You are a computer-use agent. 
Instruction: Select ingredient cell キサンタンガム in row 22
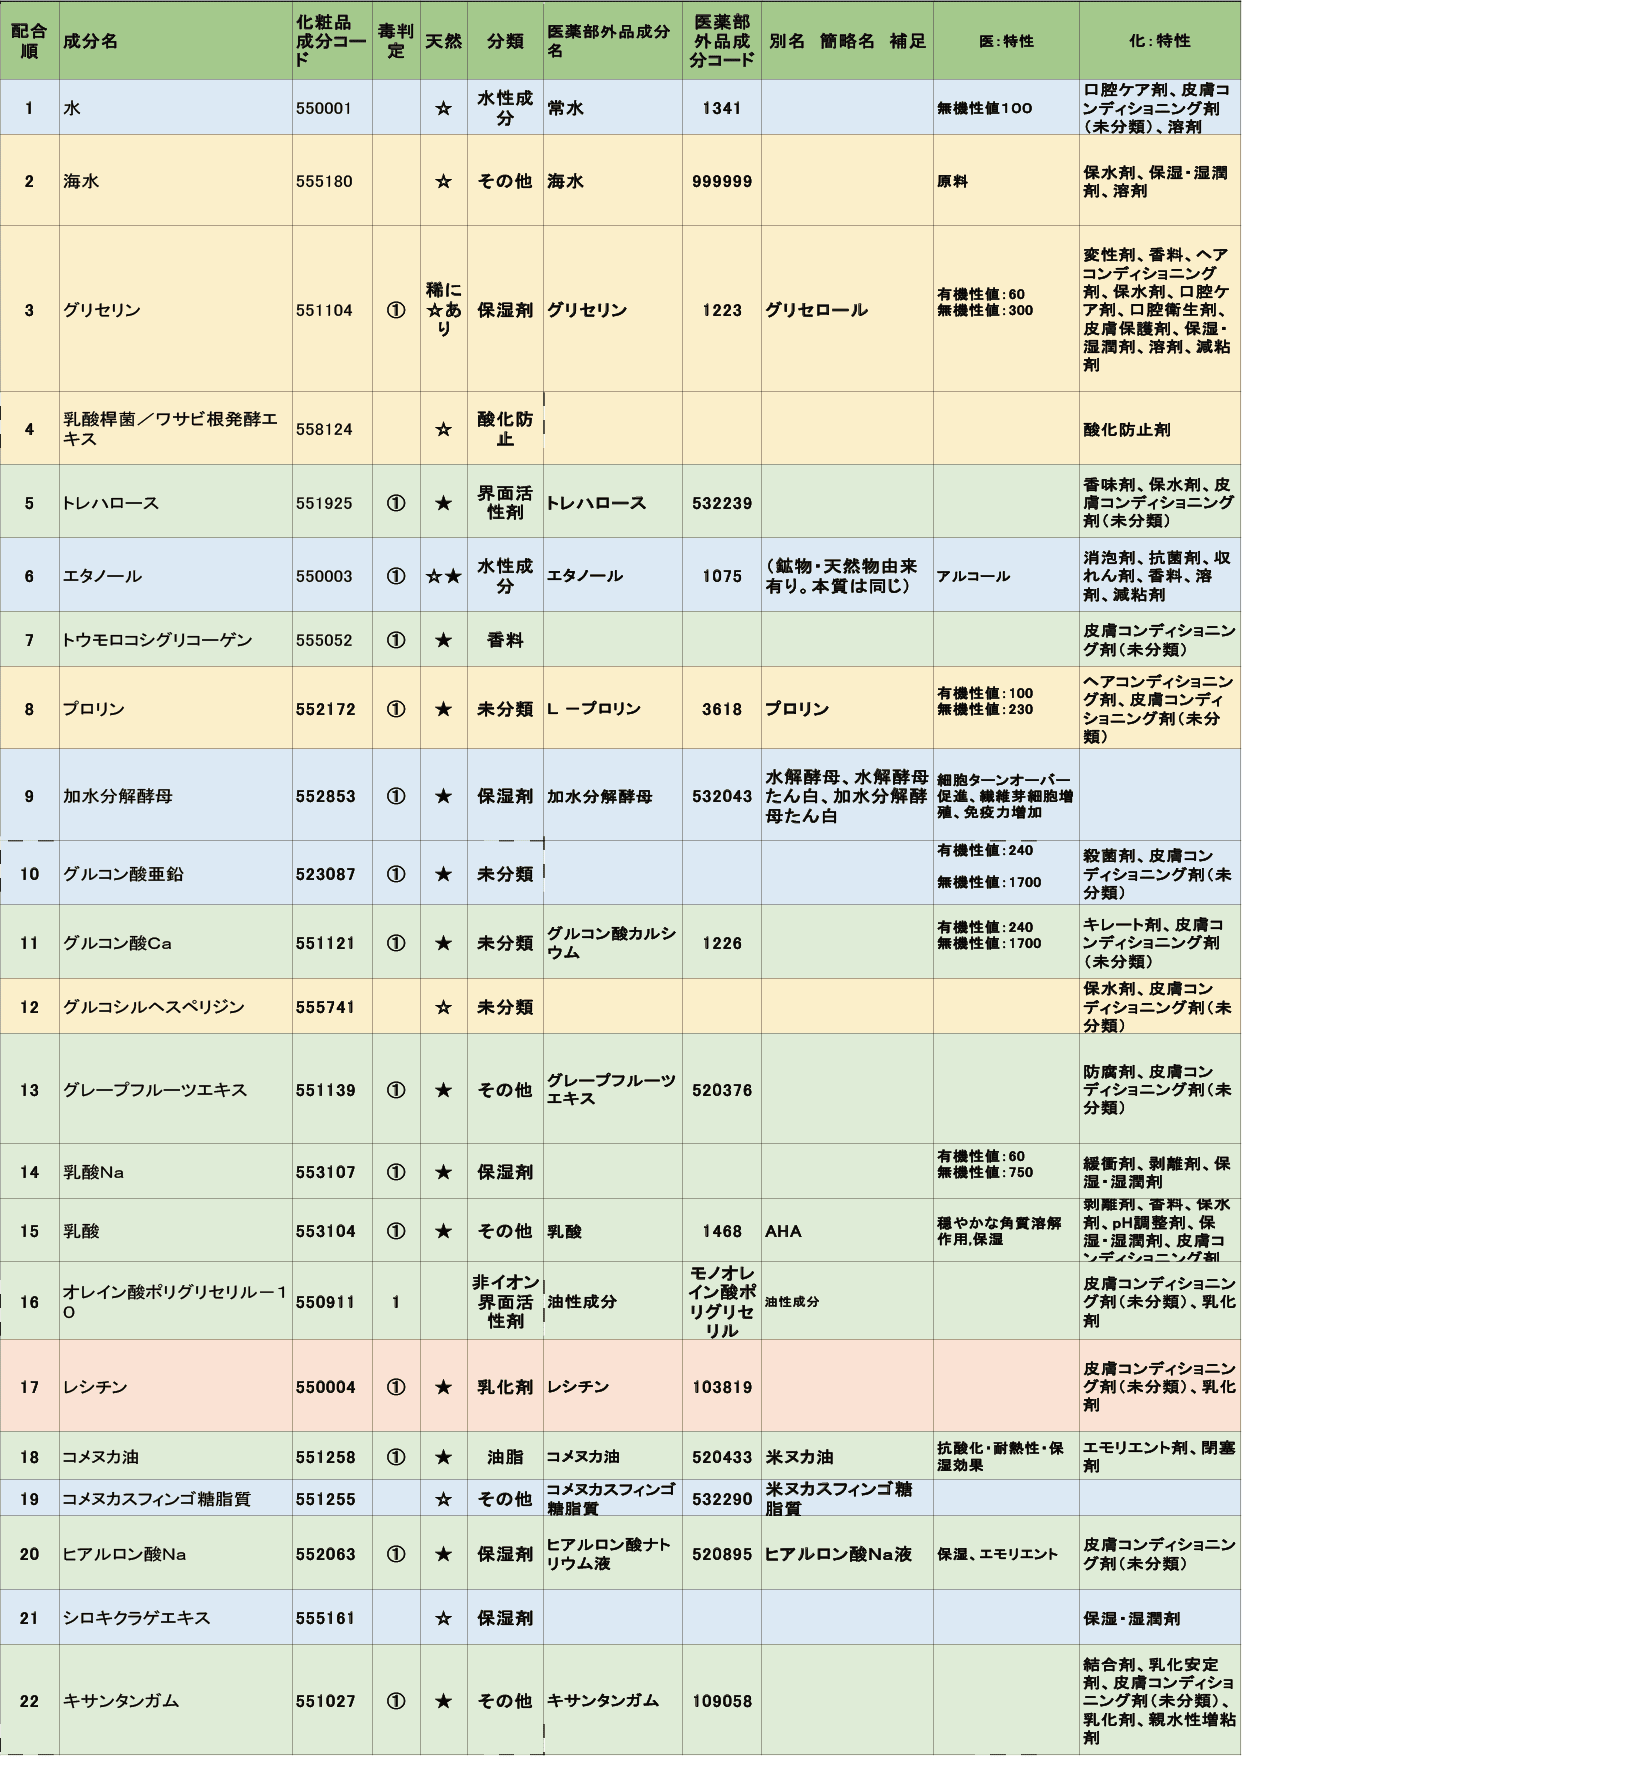click(176, 1700)
